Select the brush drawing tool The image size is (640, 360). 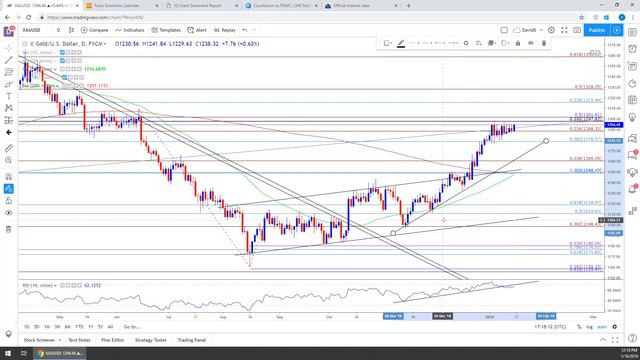(x=9, y=84)
